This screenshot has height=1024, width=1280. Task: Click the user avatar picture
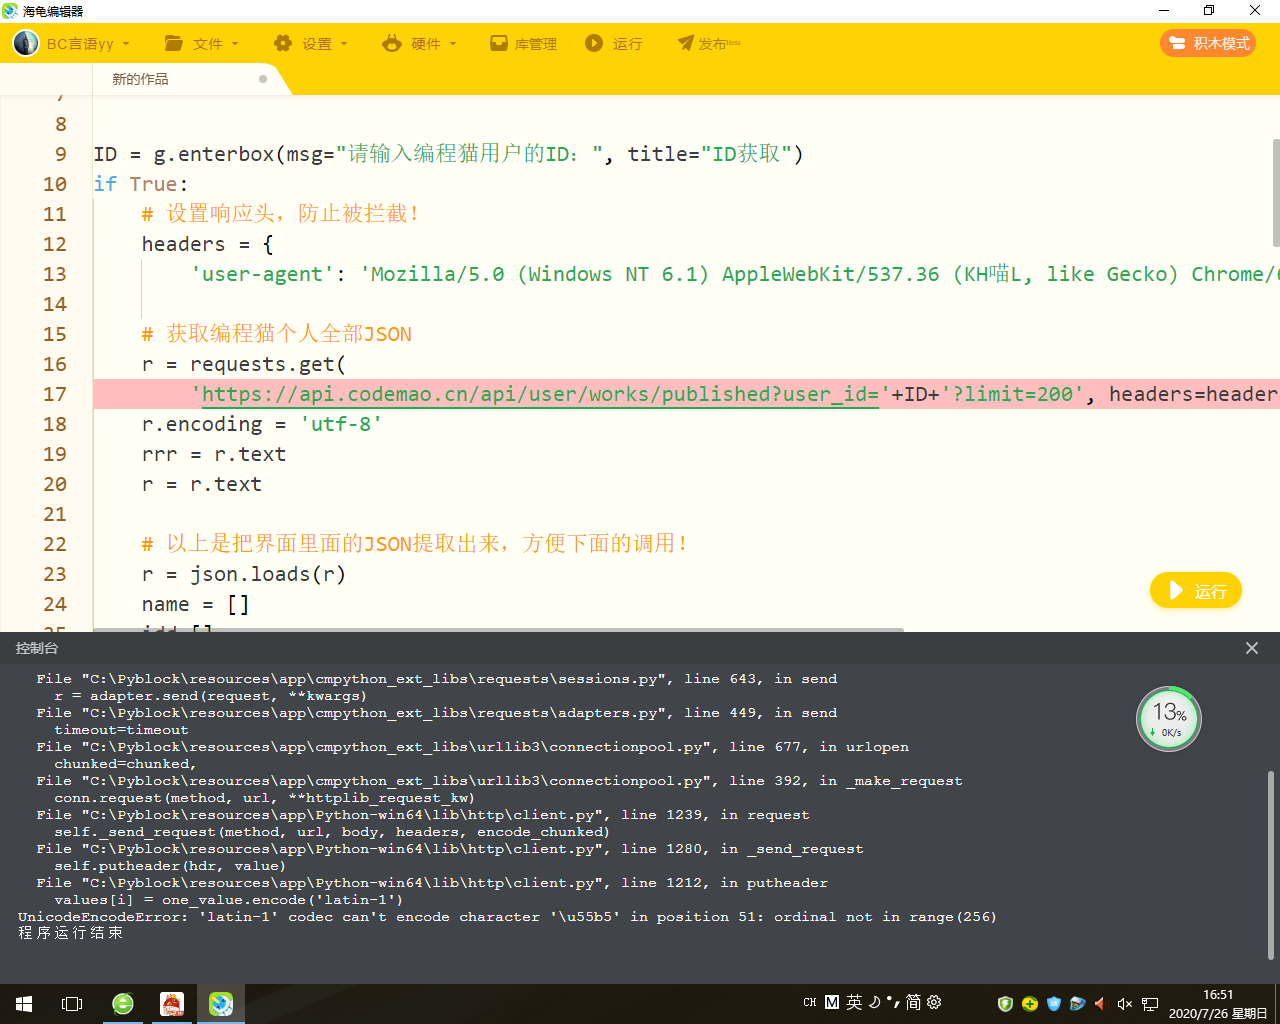(x=26, y=43)
